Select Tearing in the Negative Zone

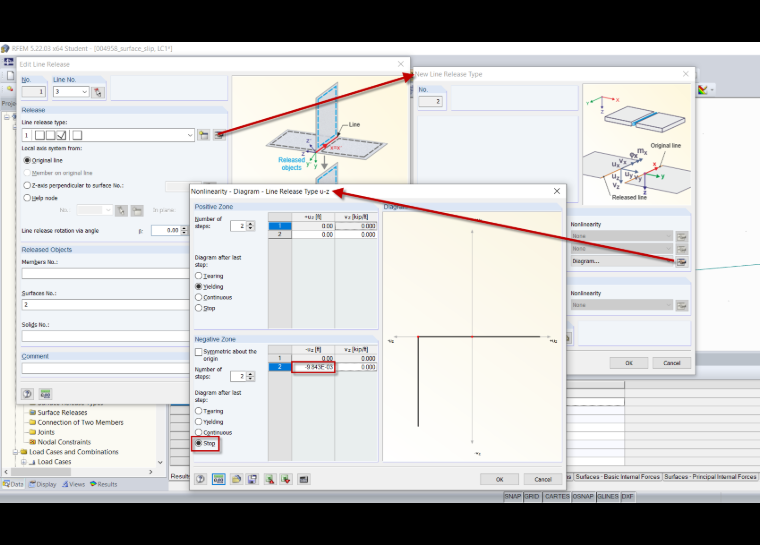point(199,411)
